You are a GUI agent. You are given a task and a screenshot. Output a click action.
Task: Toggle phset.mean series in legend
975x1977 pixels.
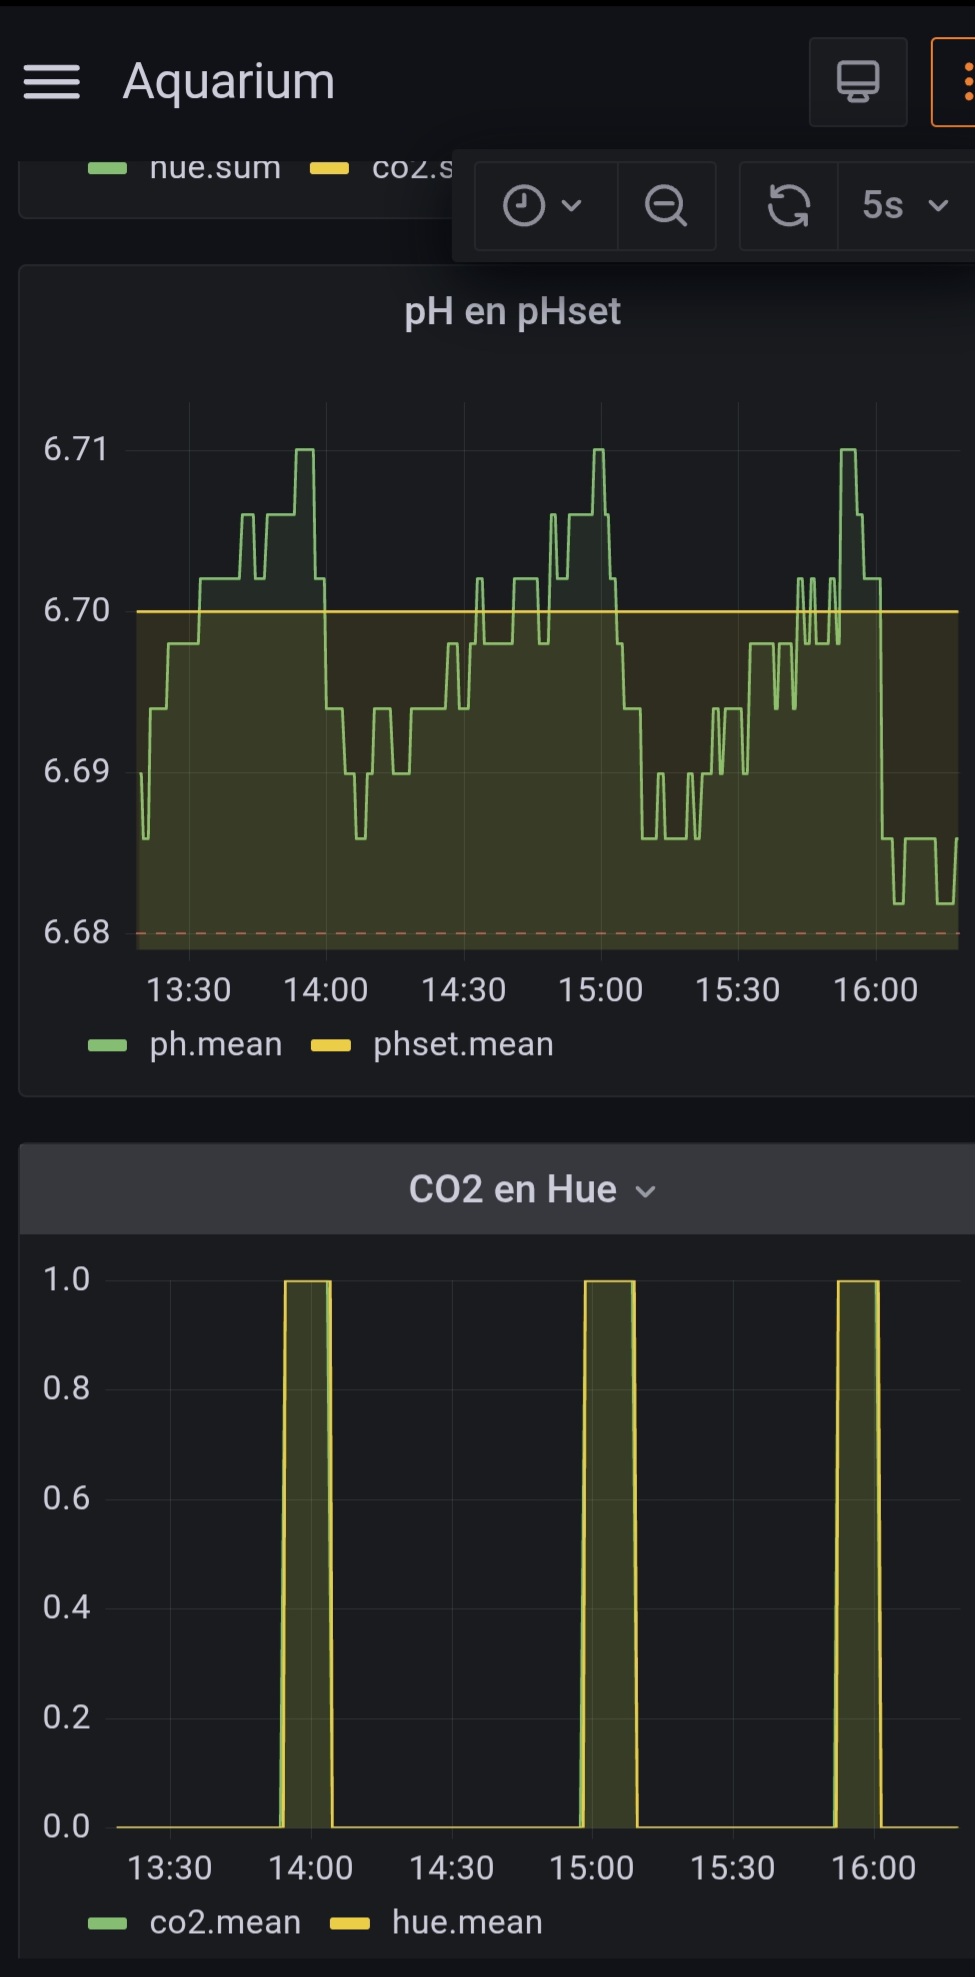pos(462,1044)
